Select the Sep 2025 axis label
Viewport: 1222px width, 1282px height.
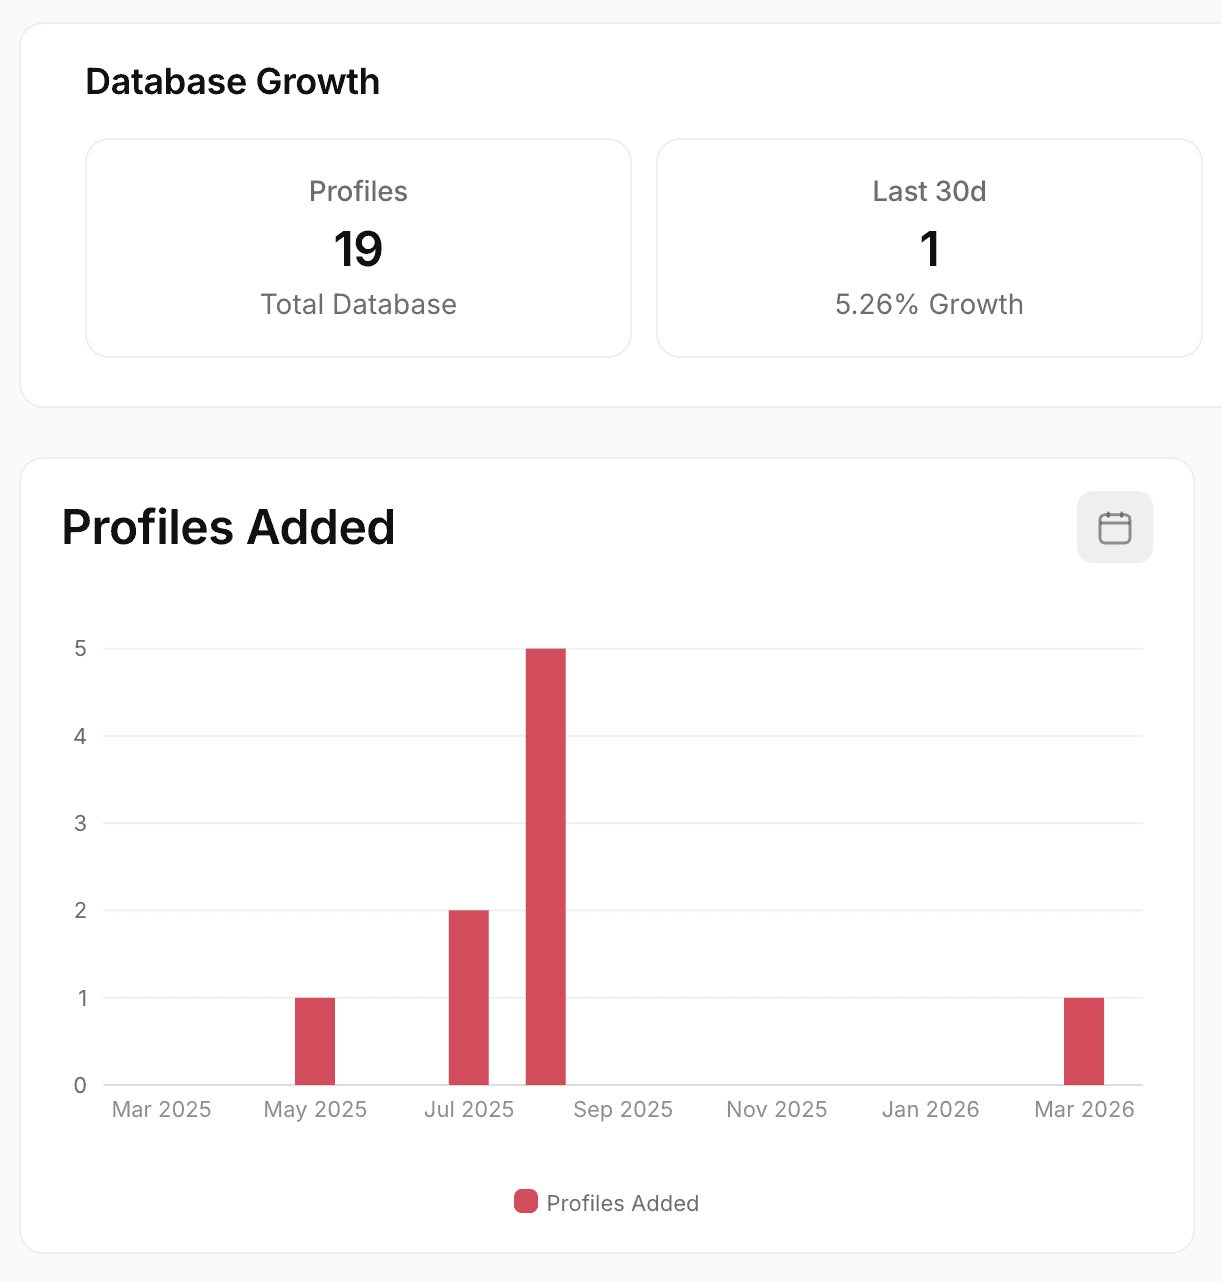click(622, 1109)
